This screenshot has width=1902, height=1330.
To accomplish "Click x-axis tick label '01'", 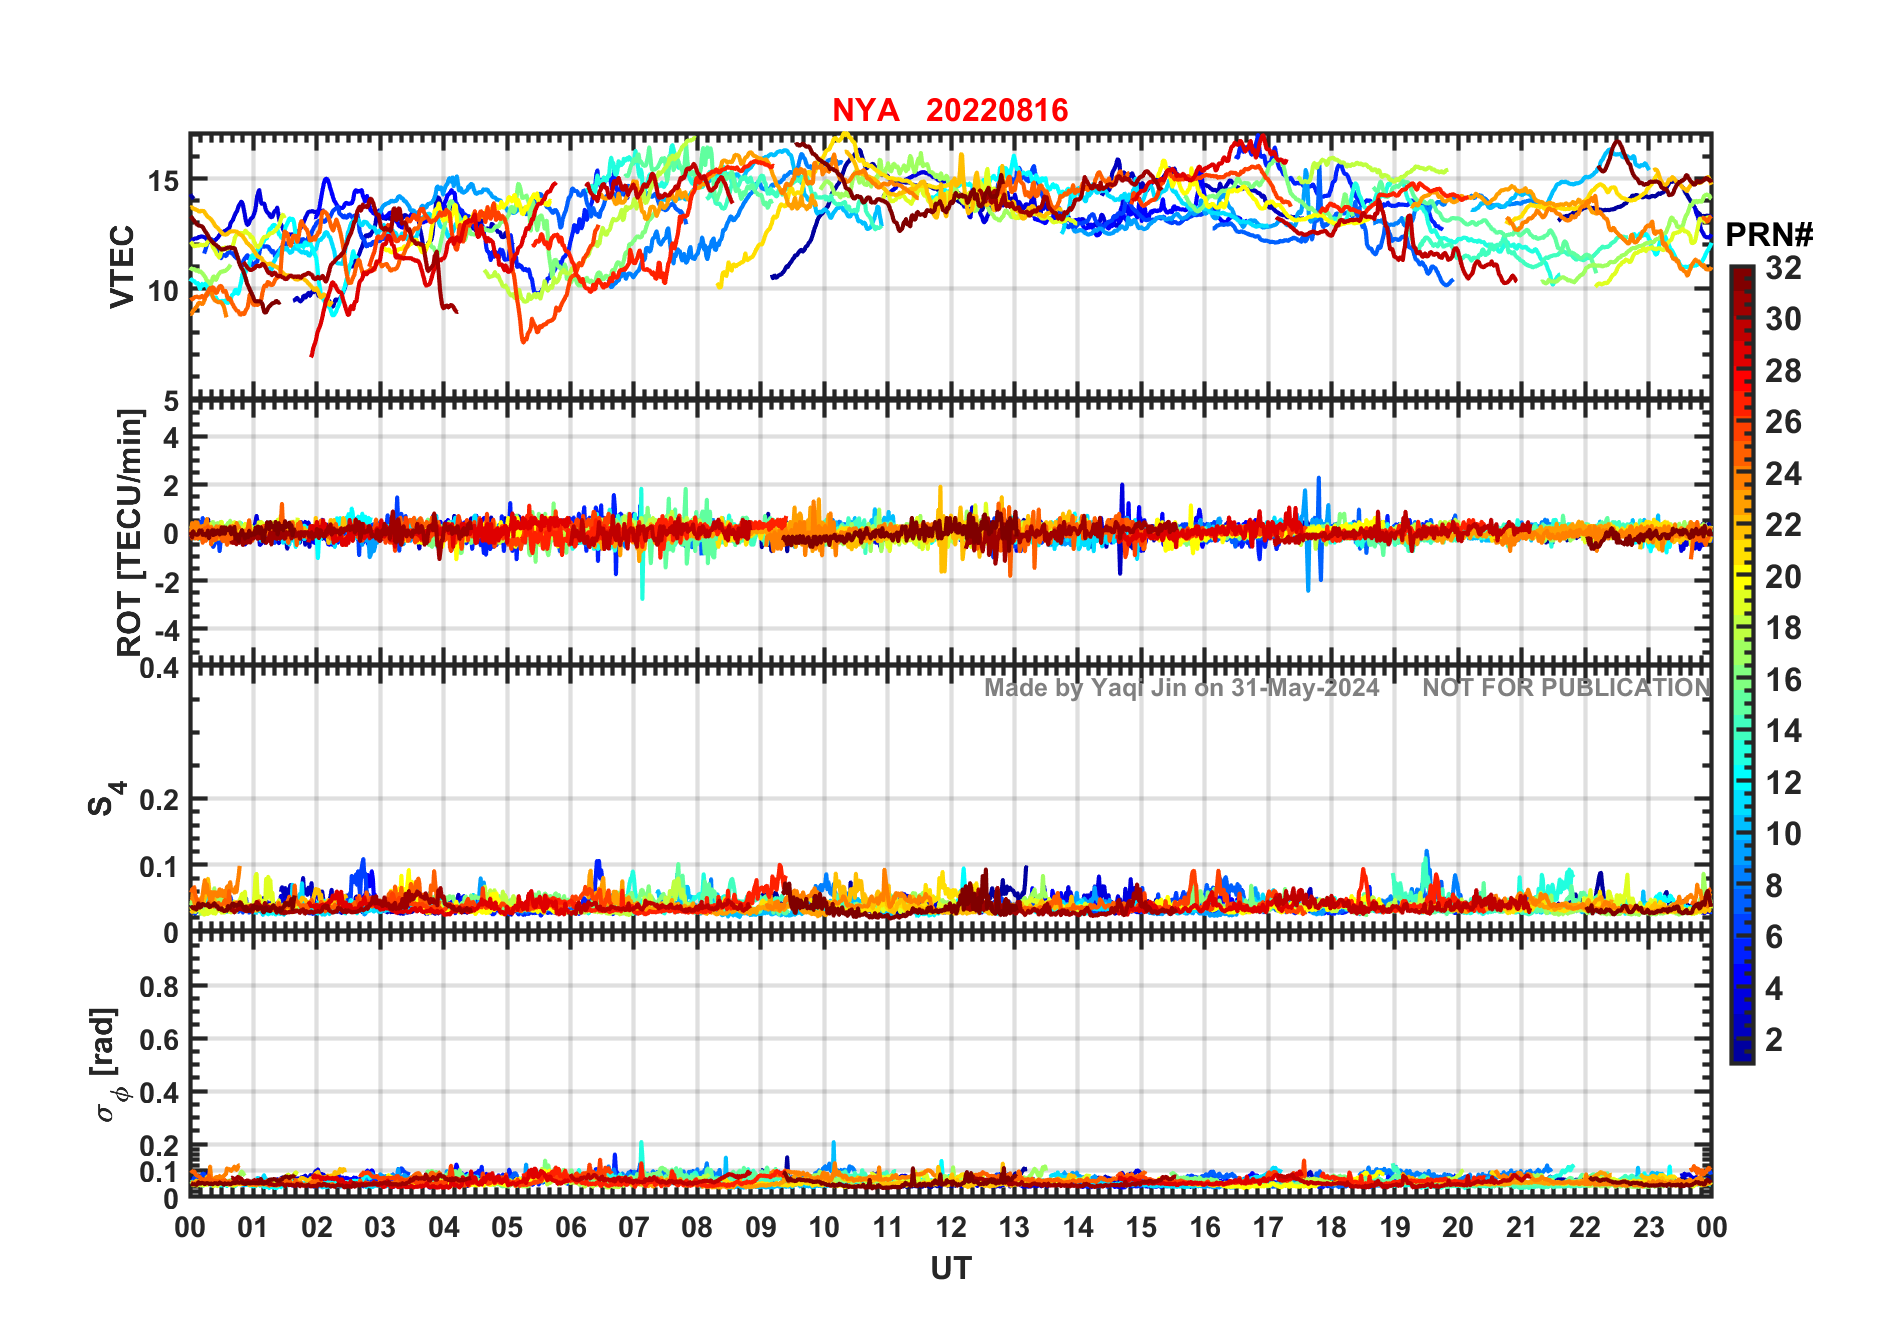I will click(x=253, y=1227).
